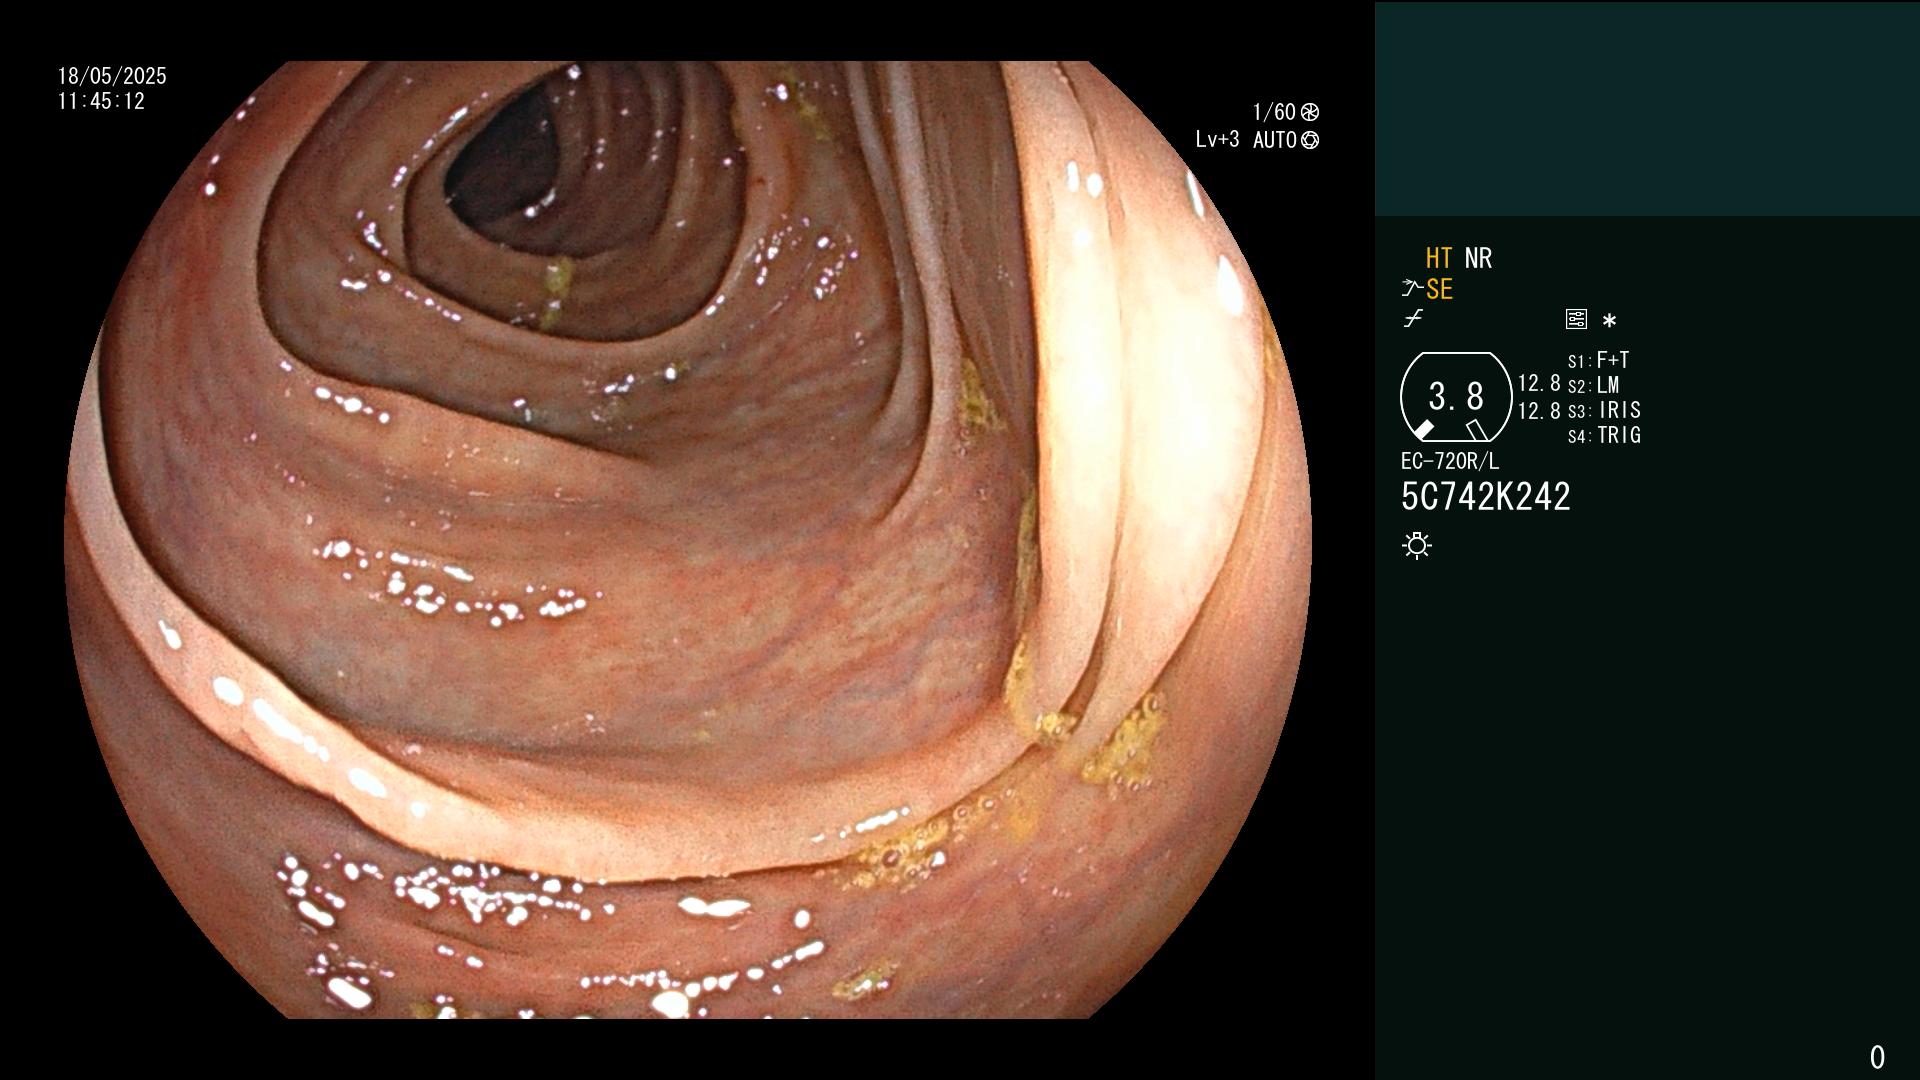The width and height of the screenshot is (1920, 1080).
Task: Select the NR noise reduction indicator
Action: coord(1478,258)
